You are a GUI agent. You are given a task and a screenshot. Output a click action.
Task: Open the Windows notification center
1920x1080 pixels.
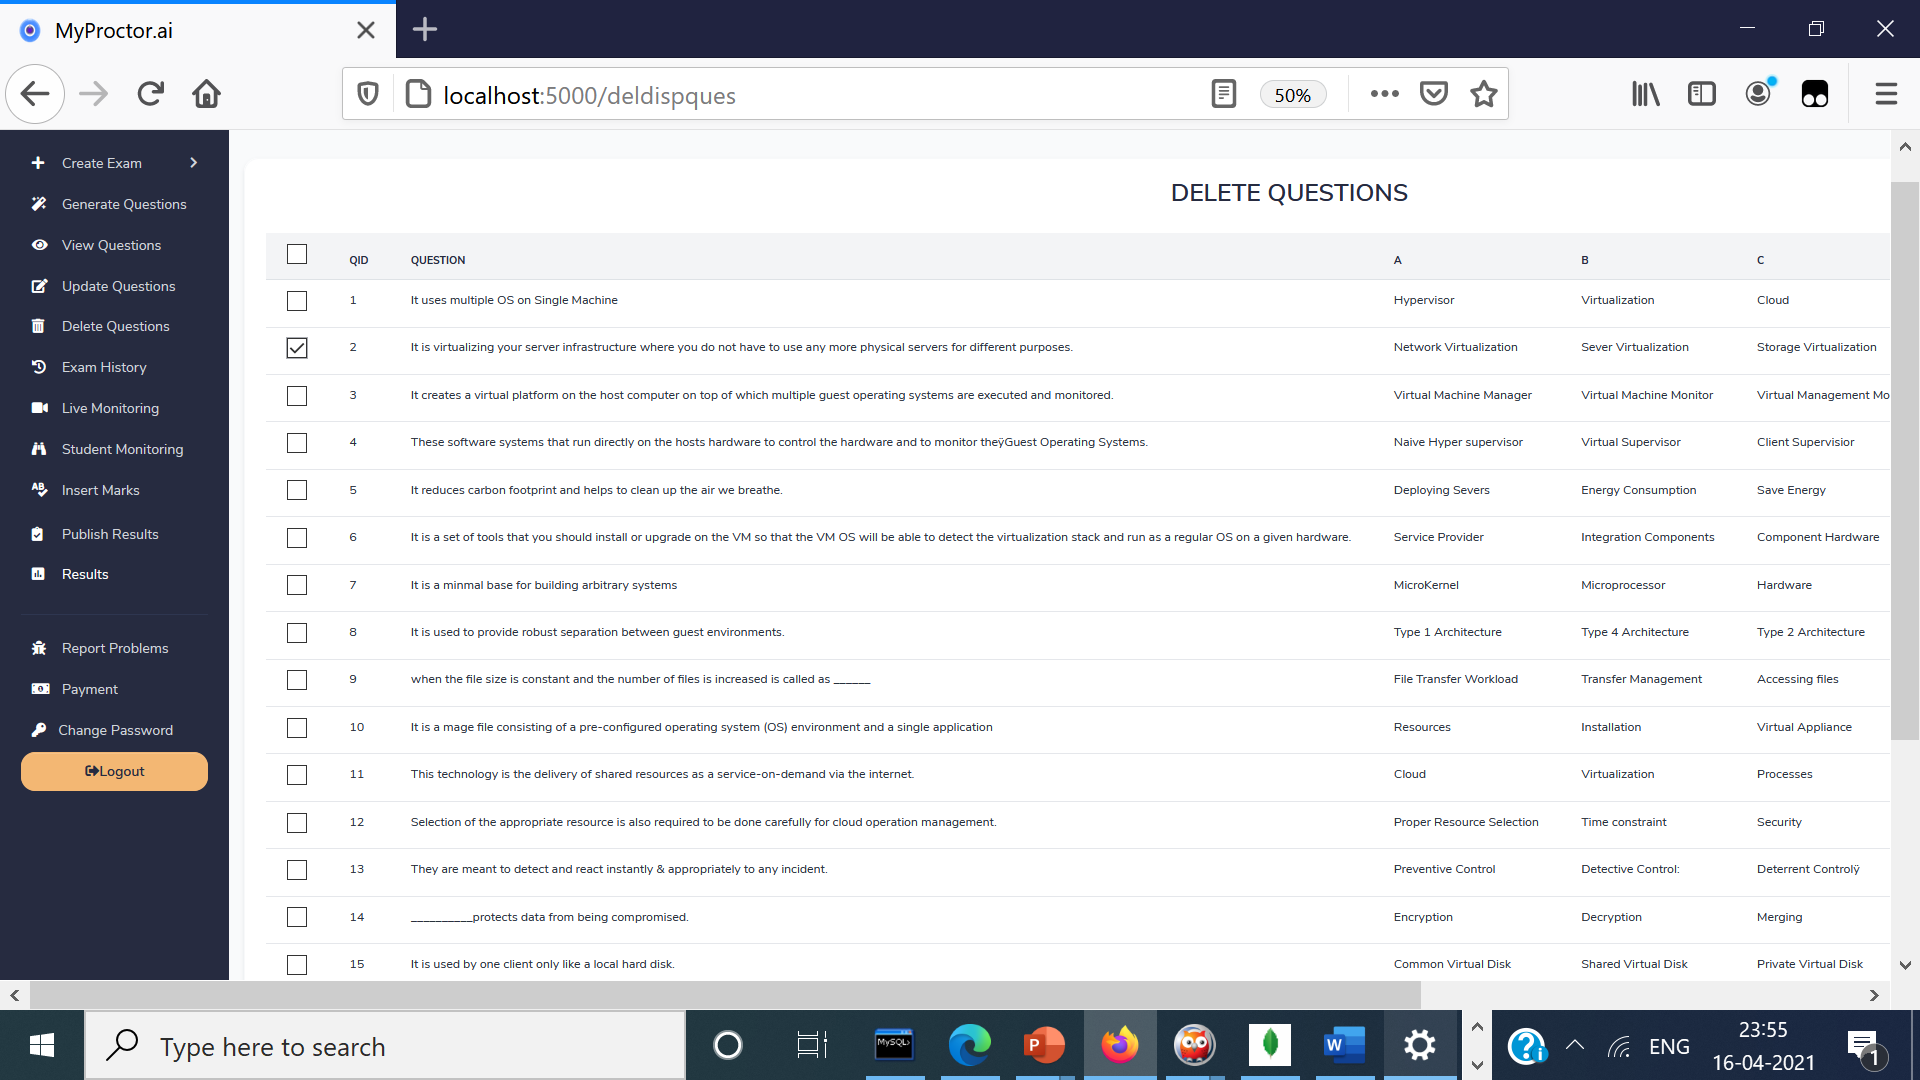[x=1866, y=1046]
